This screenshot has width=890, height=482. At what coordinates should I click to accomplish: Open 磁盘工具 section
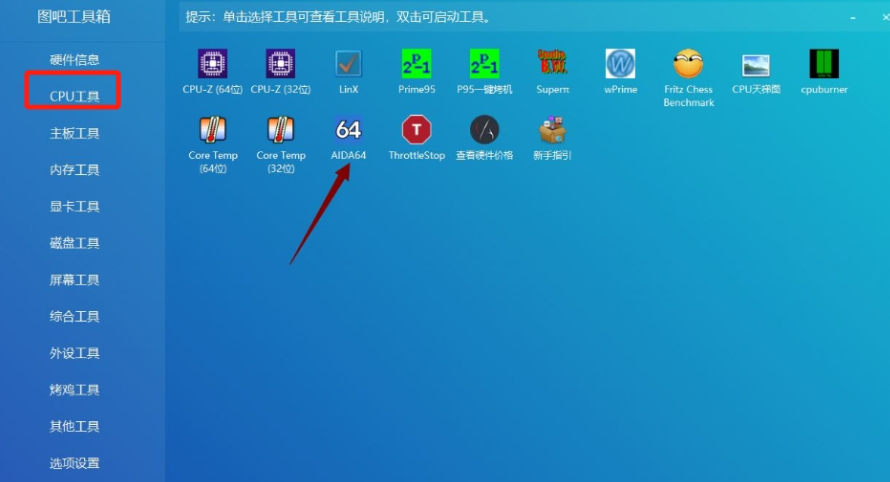[74, 243]
